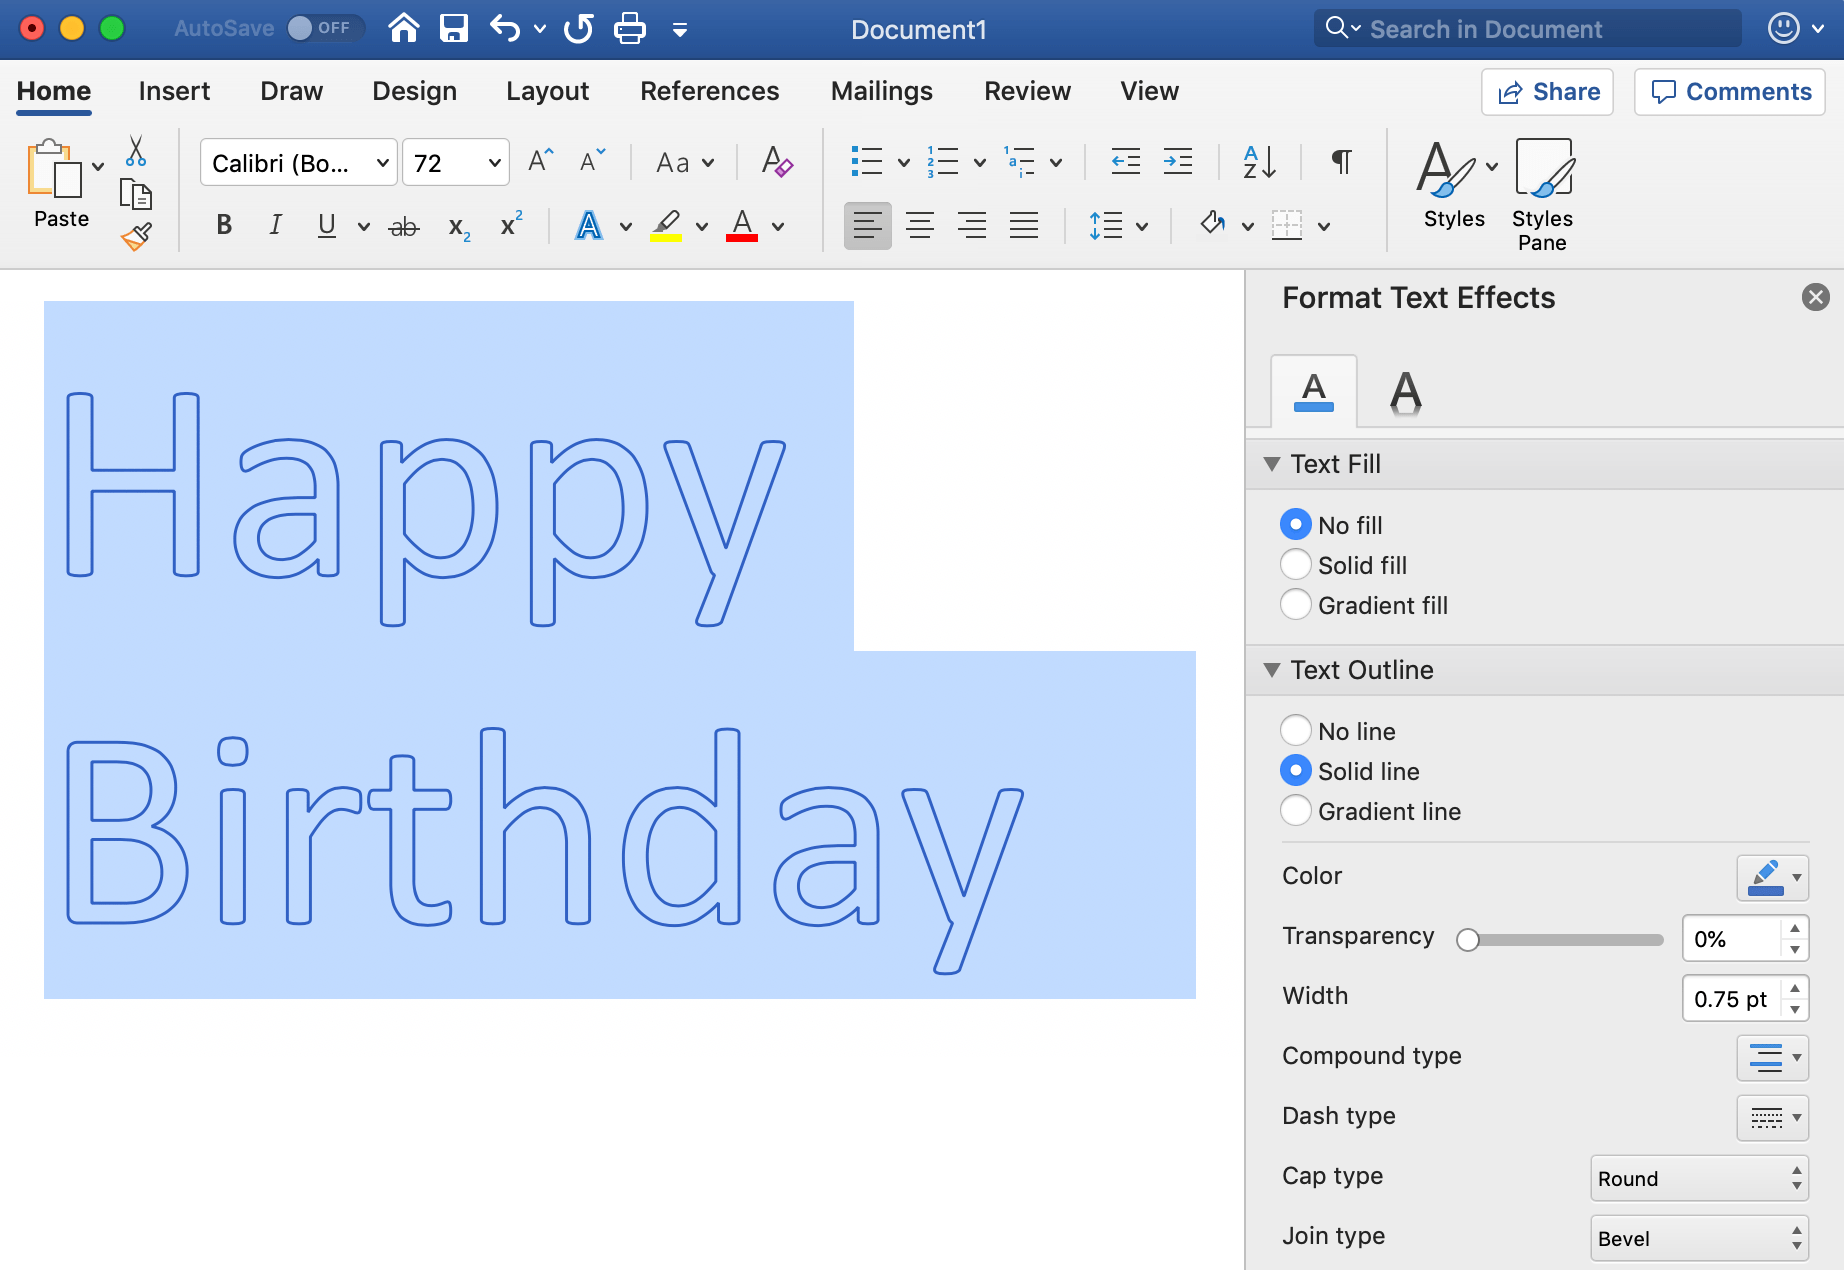
Task: Apply bold formatting to selected text
Action: (x=223, y=224)
